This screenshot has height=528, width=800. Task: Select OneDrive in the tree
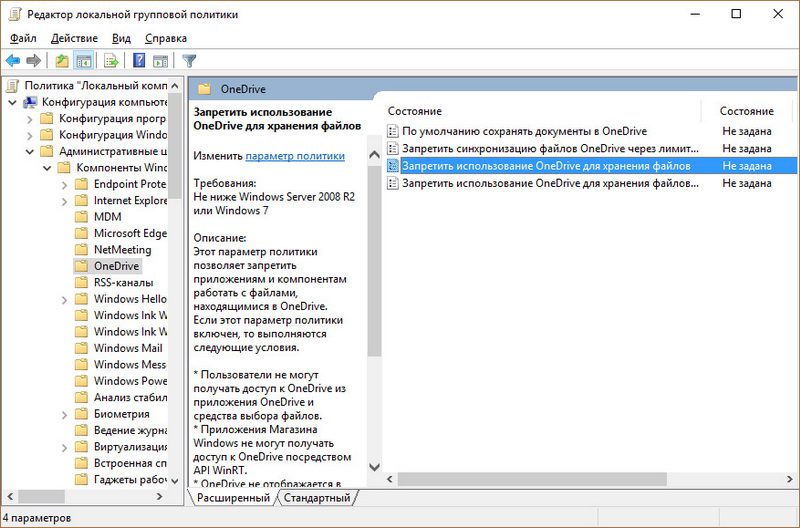pos(116,266)
